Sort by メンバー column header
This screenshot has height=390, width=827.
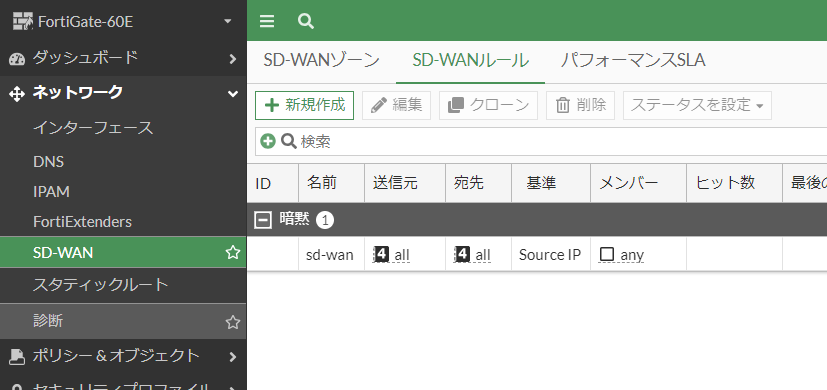(638, 183)
